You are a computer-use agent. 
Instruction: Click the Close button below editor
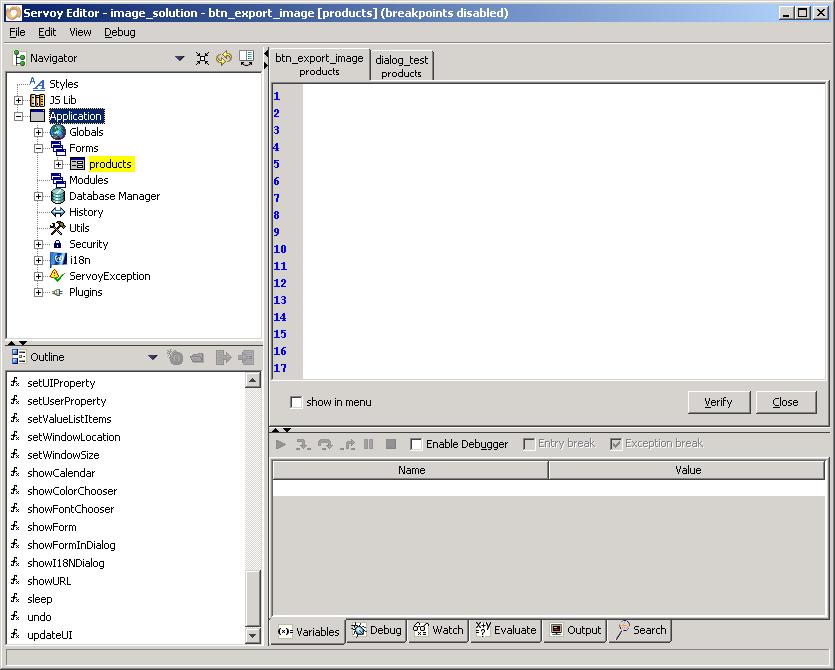785,402
